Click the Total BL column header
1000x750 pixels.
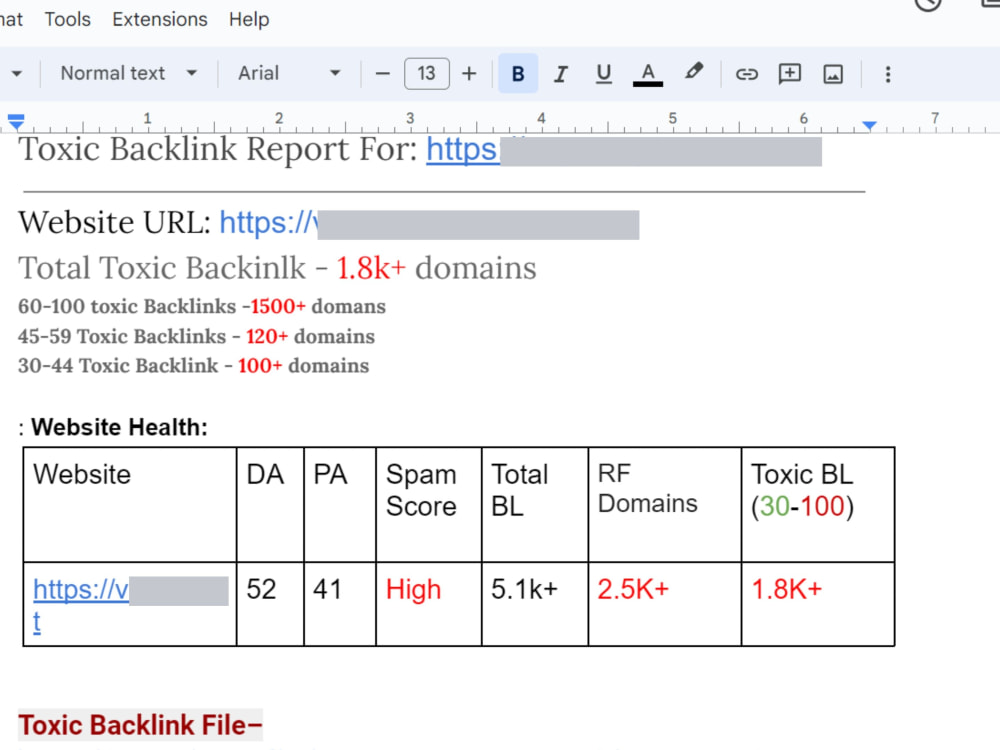point(534,504)
